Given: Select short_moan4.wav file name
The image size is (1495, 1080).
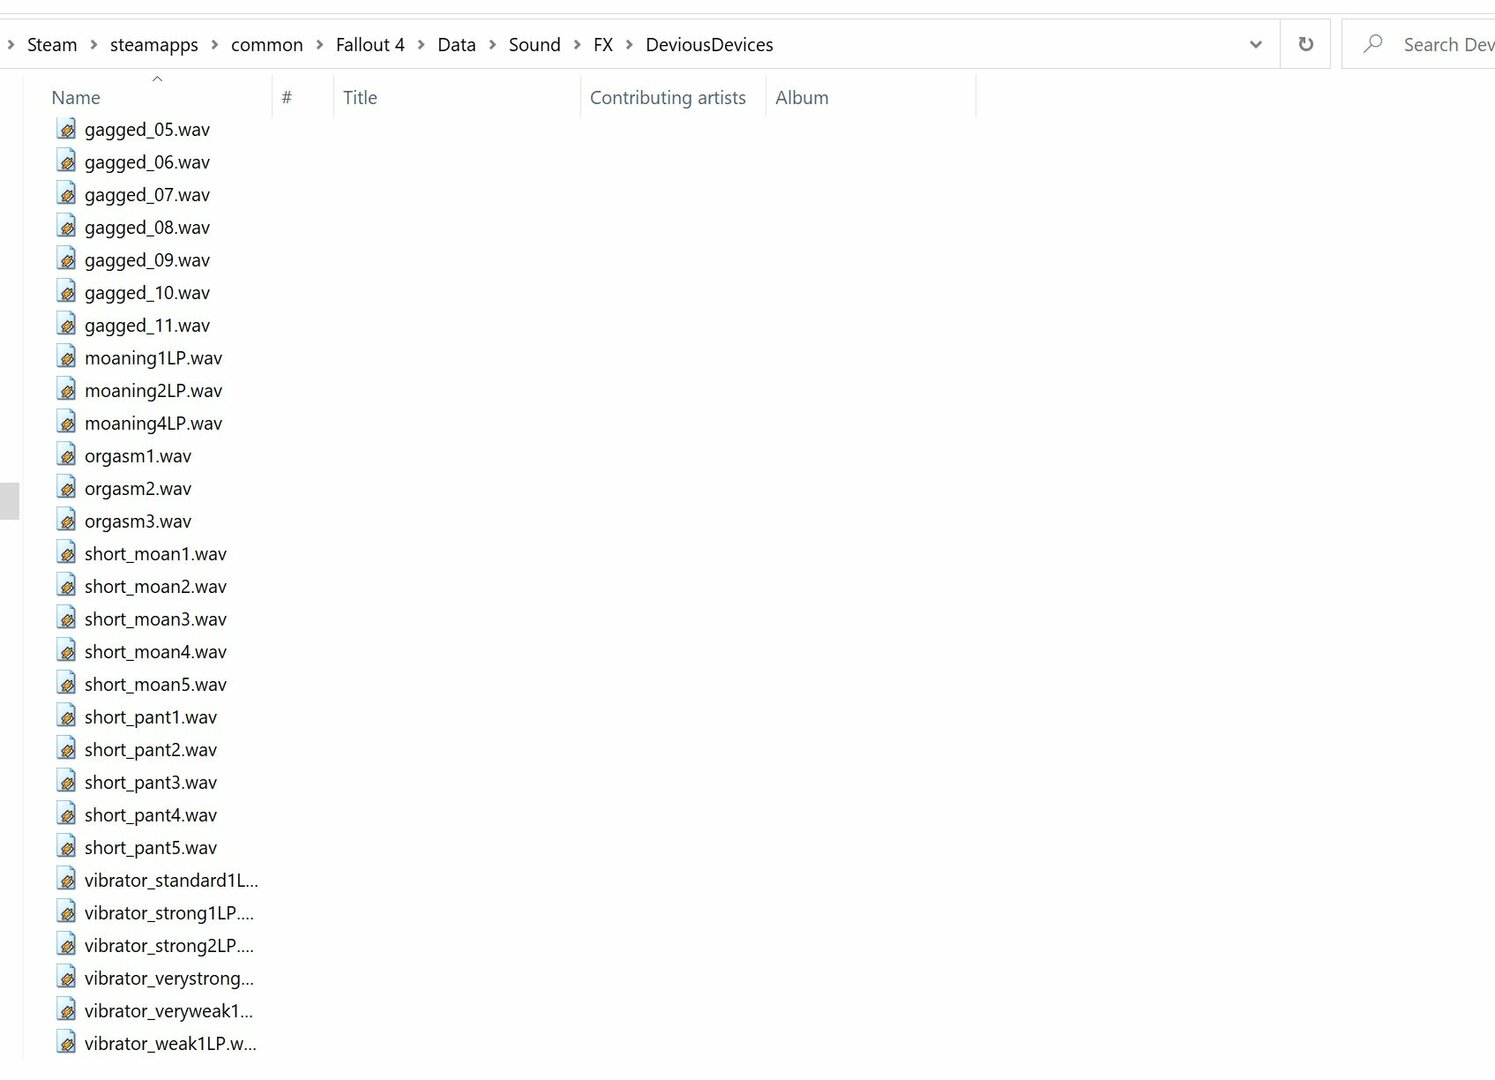Looking at the screenshot, I should 155,652.
